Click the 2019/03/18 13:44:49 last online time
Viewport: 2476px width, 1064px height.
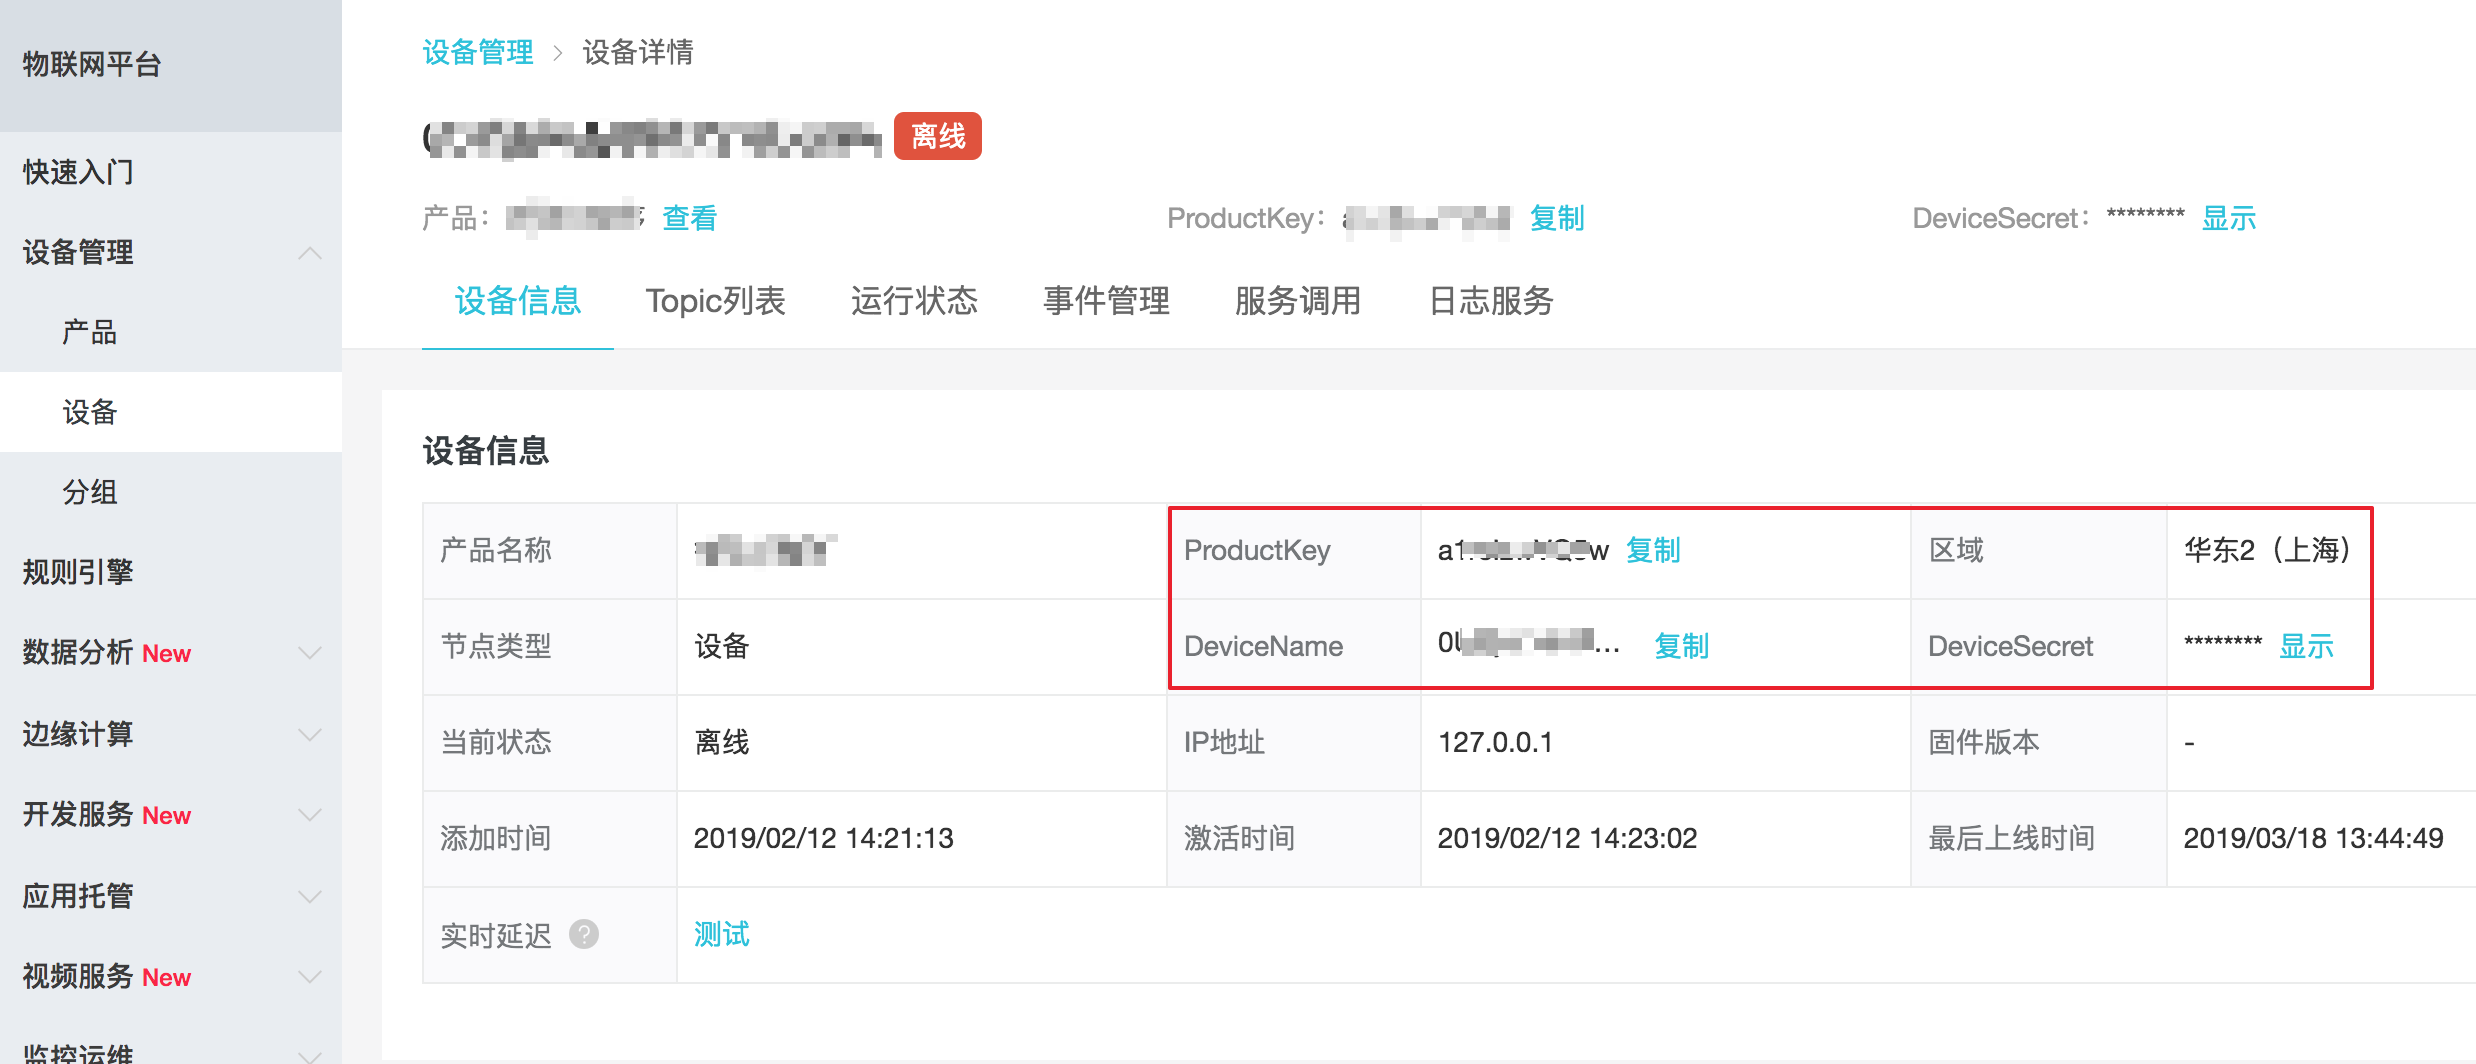click(2313, 838)
